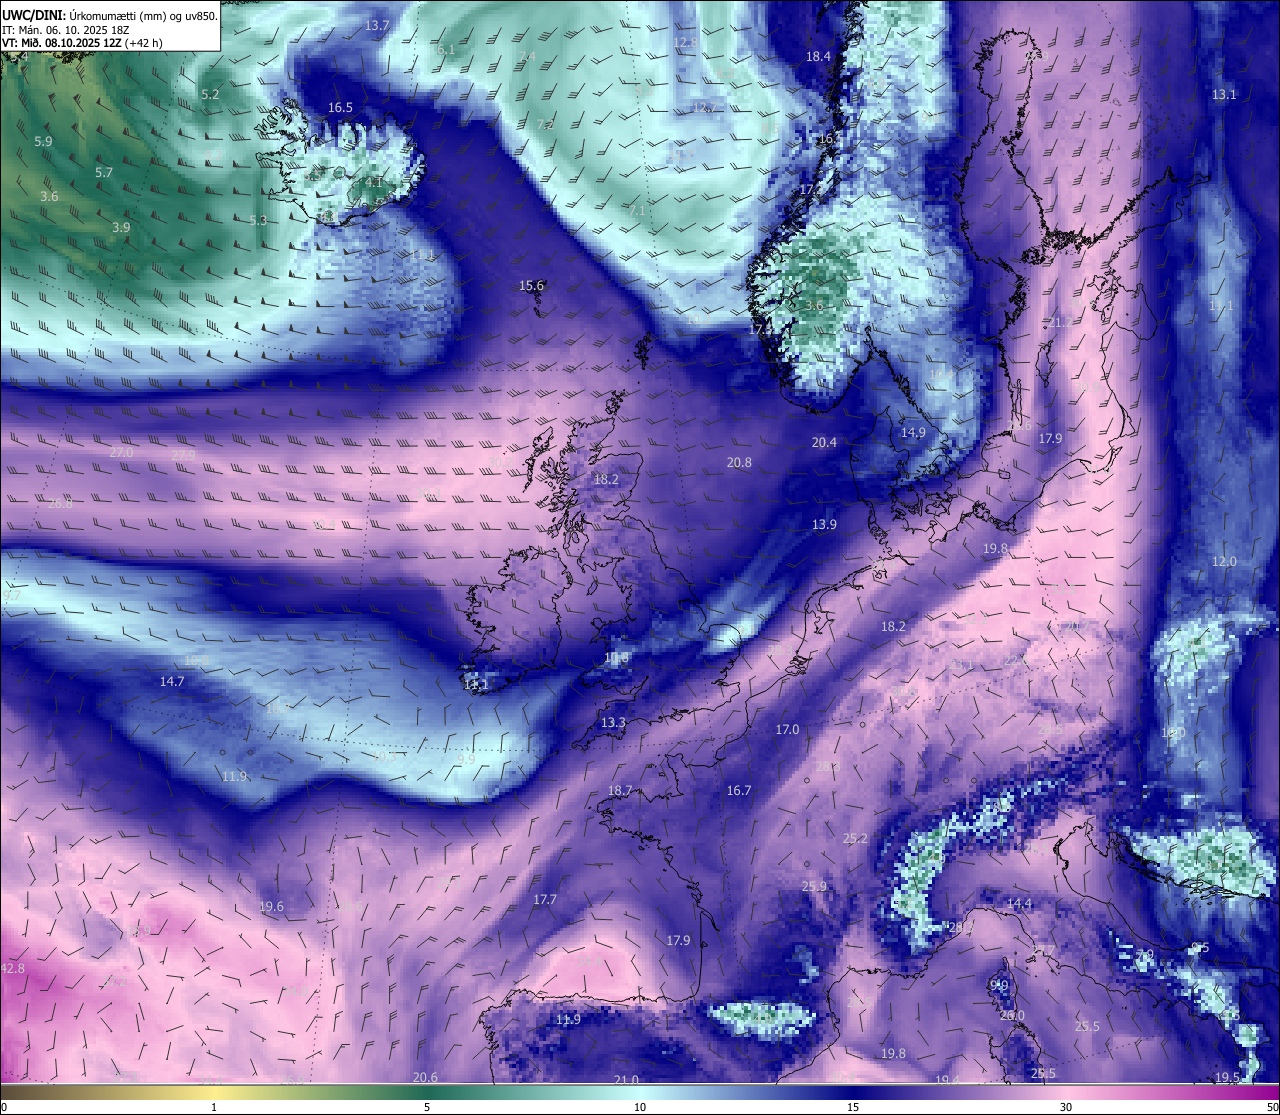This screenshot has height=1115, width=1280.
Task: Select the 14.7 value over the Atlantic
Action: (172, 682)
